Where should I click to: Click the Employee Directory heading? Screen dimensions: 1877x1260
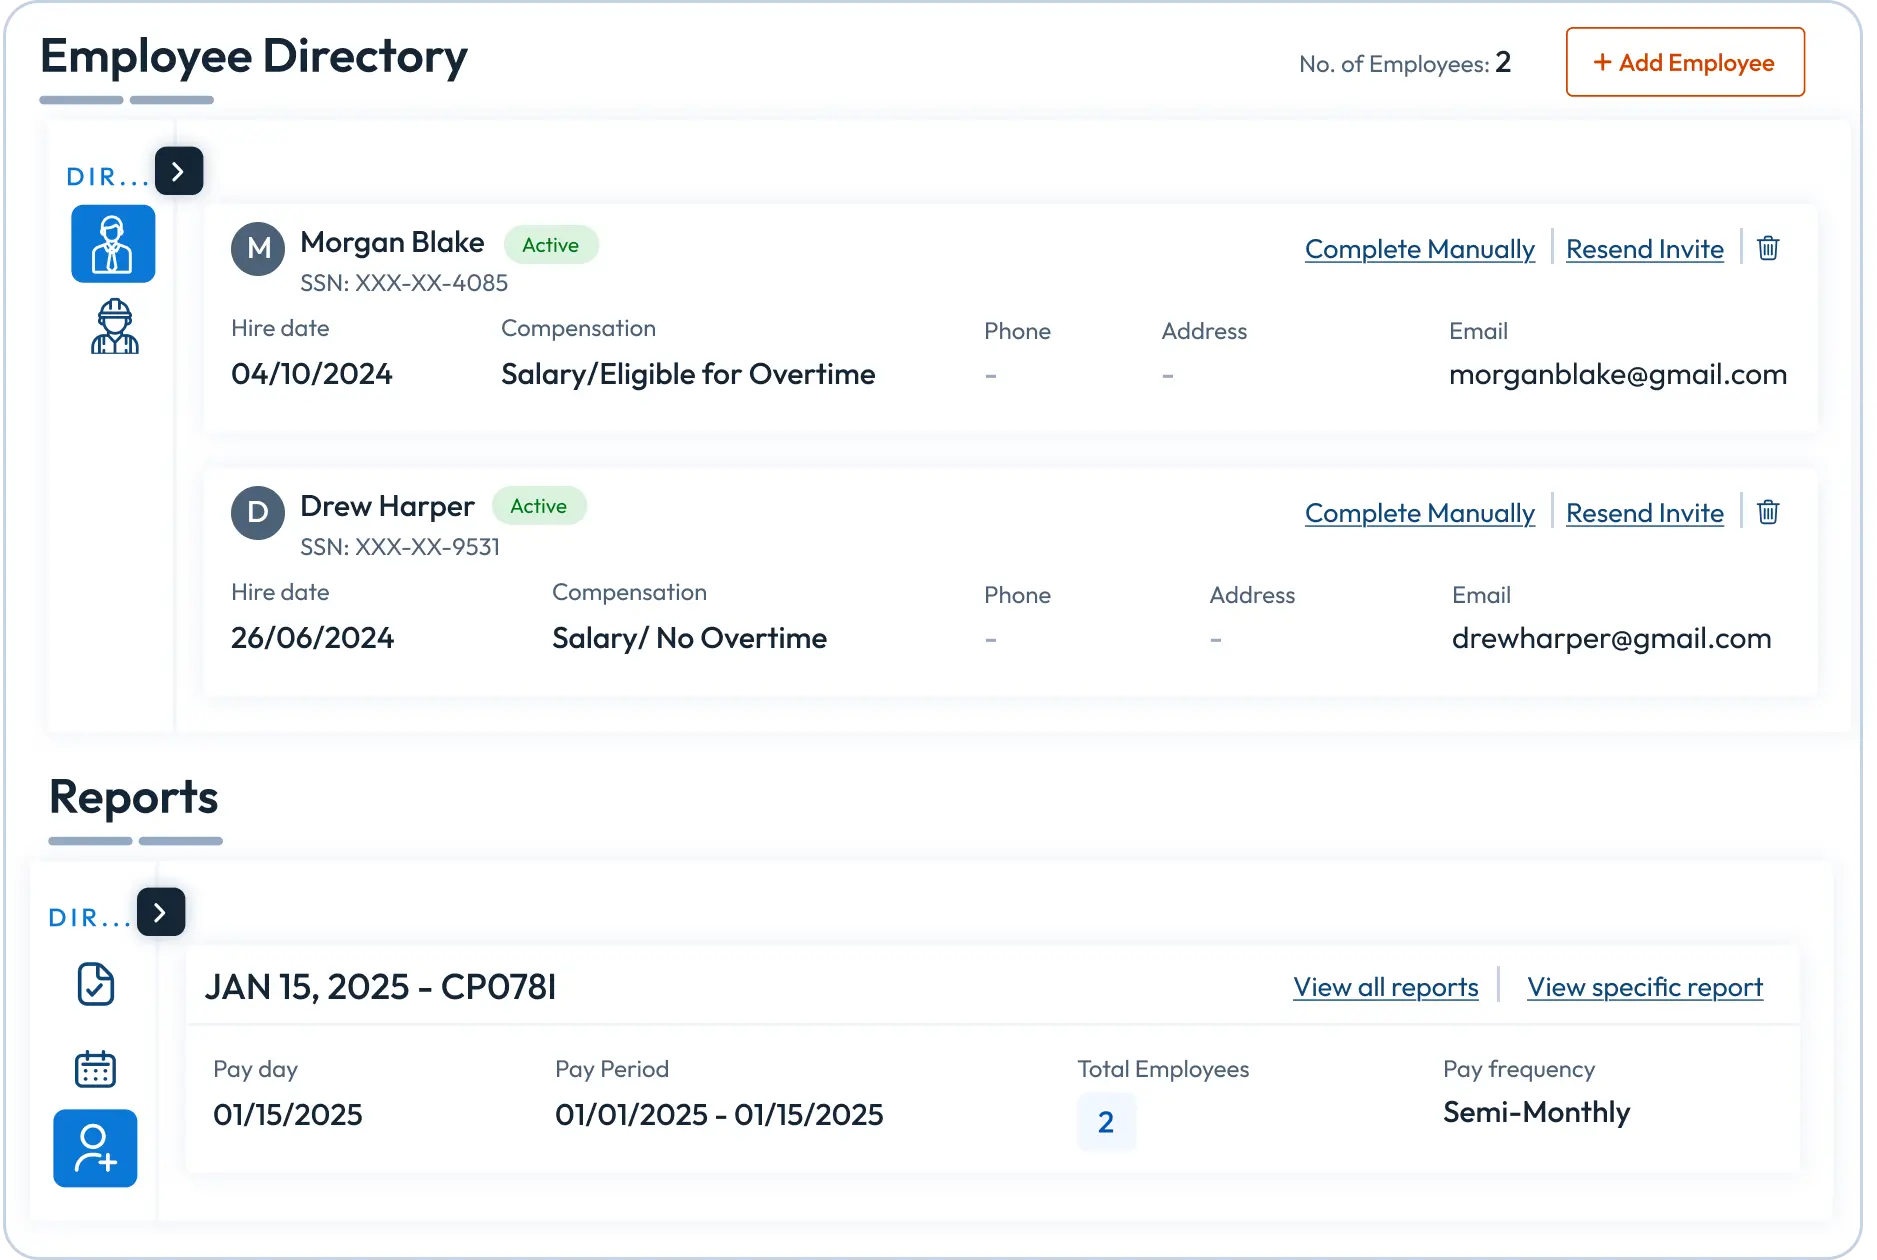254,56
